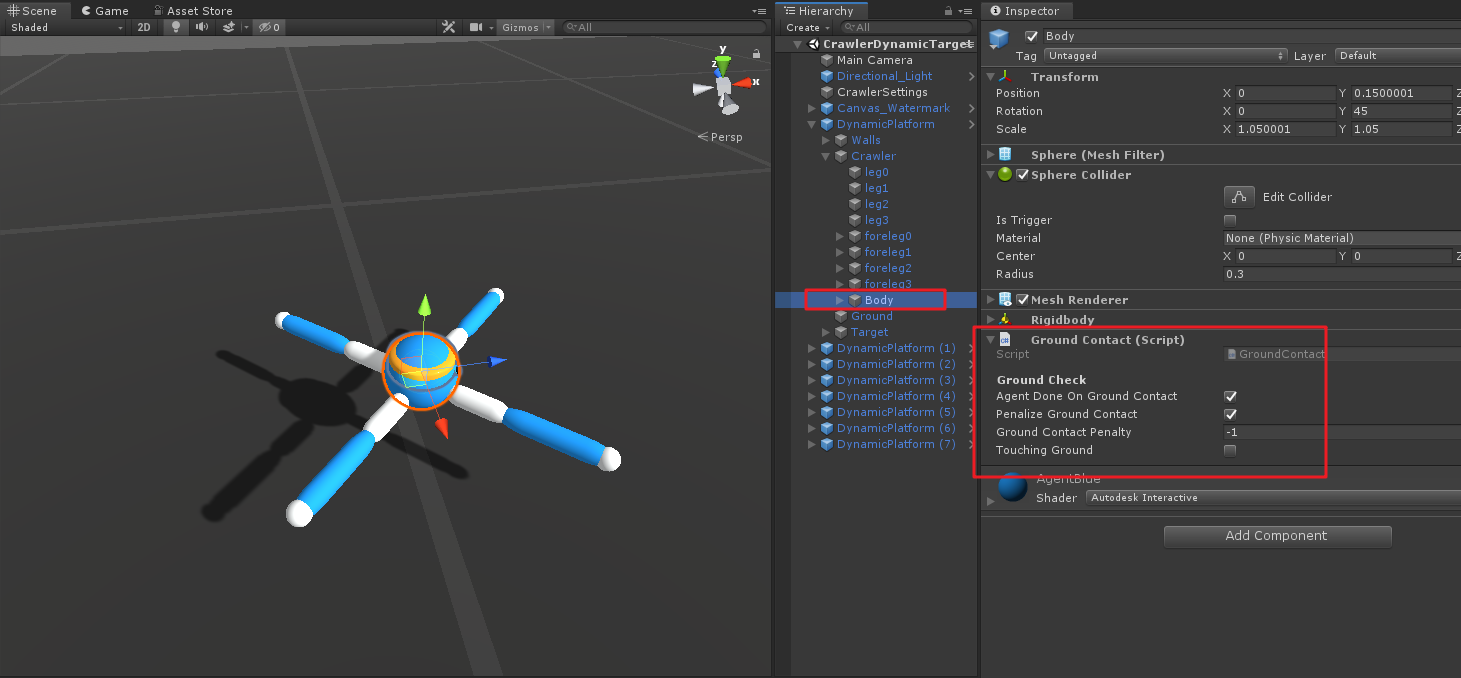1461x678 pixels.
Task: Open the Autodesk Interactive shader dropdown
Action: pos(1273,497)
